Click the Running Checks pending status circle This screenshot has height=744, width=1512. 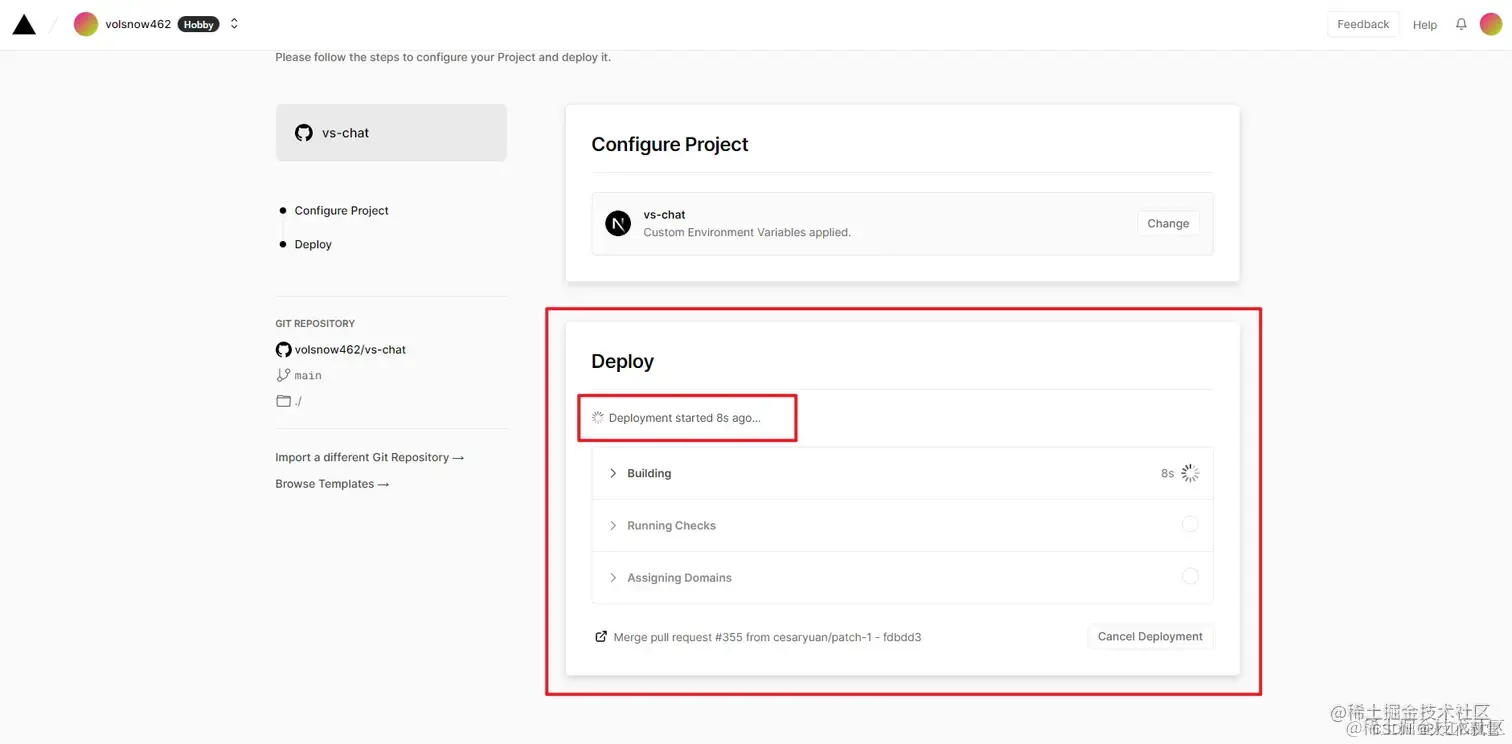pos(1190,524)
